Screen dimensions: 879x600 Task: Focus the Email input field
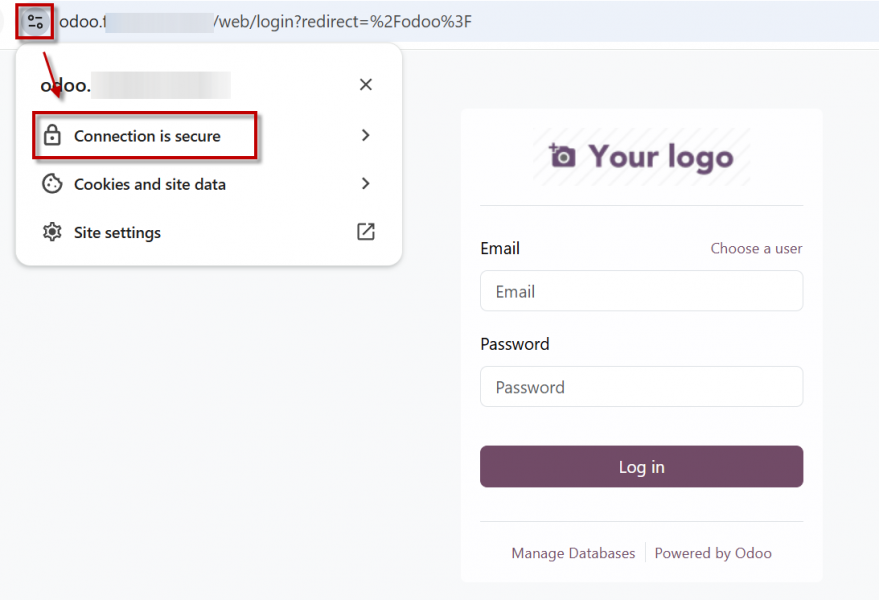click(x=641, y=291)
